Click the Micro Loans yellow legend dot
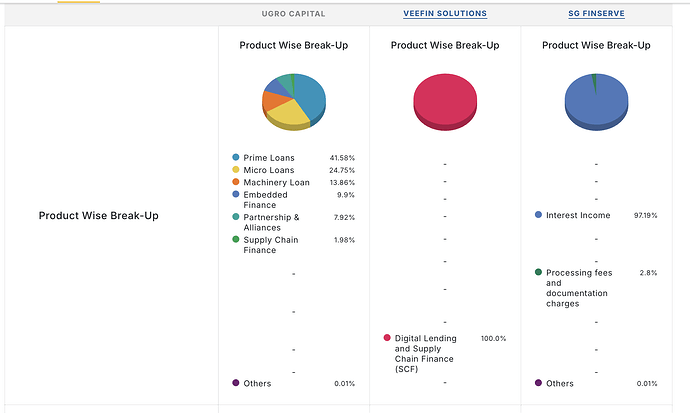Screen dimensions: 690x413 pyautogui.click(x=236, y=169)
